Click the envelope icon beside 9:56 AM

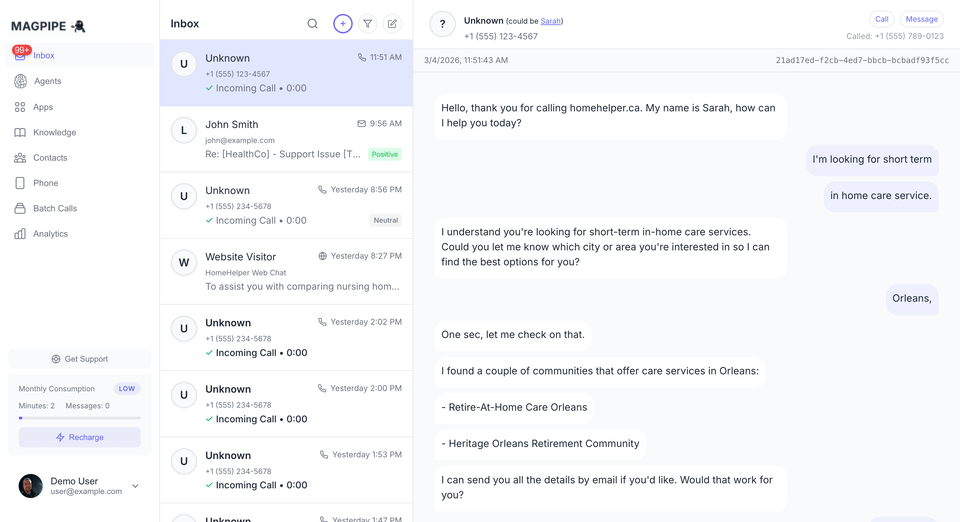(361, 124)
